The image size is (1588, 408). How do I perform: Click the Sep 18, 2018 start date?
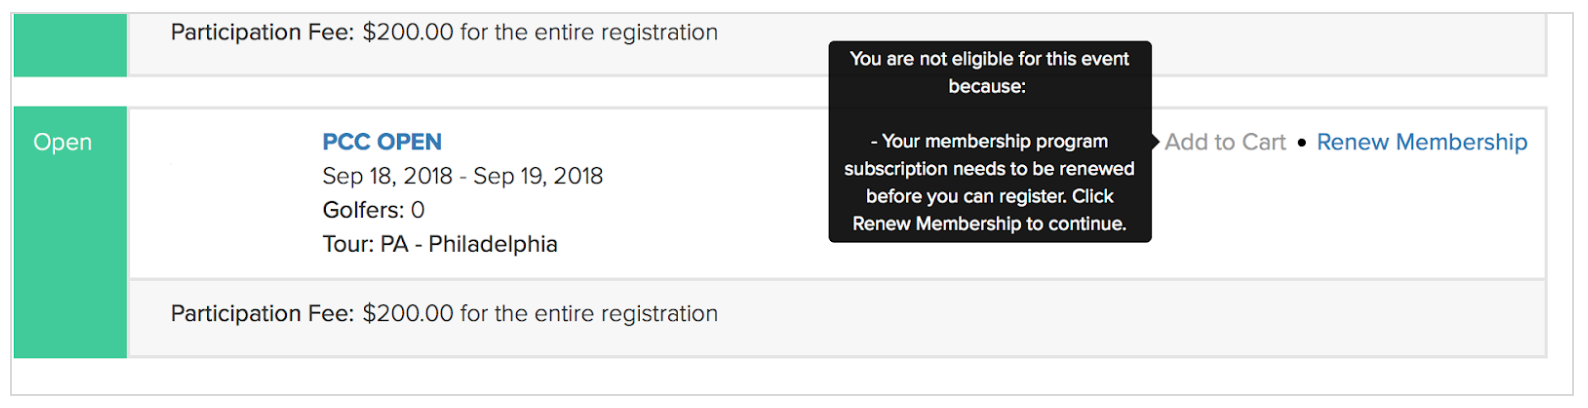tap(387, 176)
